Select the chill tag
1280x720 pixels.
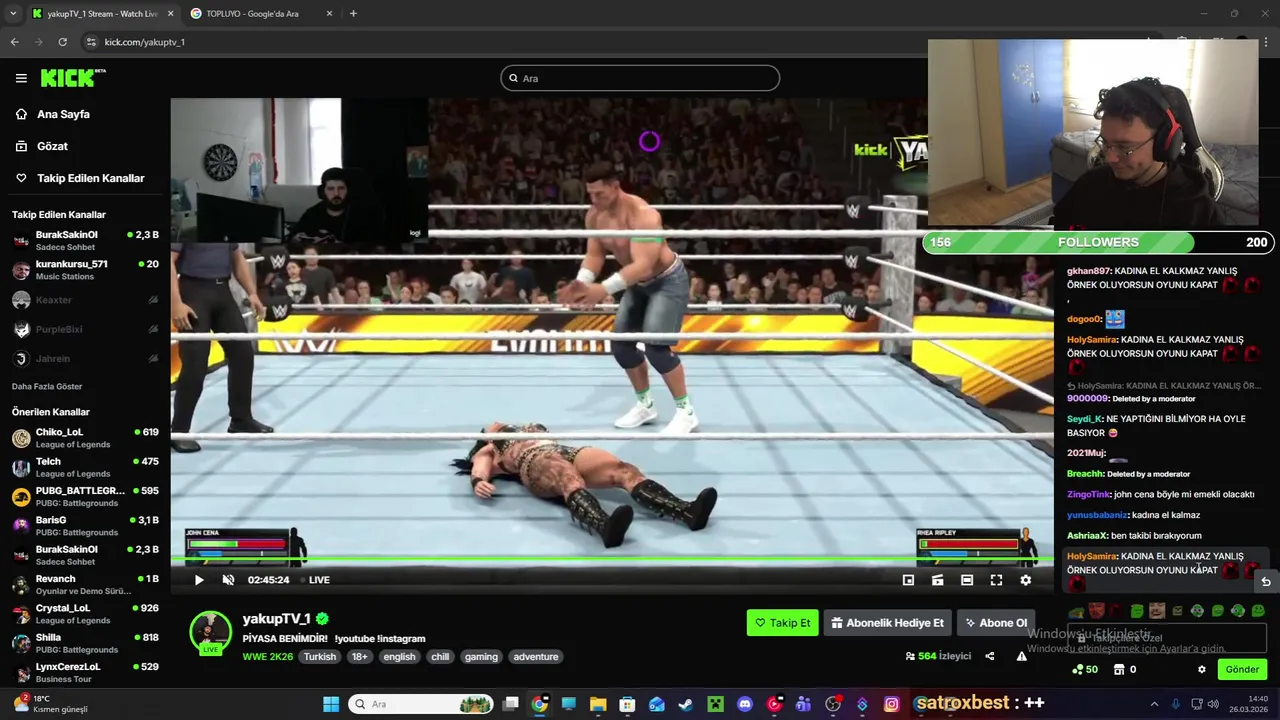point(440,657)
